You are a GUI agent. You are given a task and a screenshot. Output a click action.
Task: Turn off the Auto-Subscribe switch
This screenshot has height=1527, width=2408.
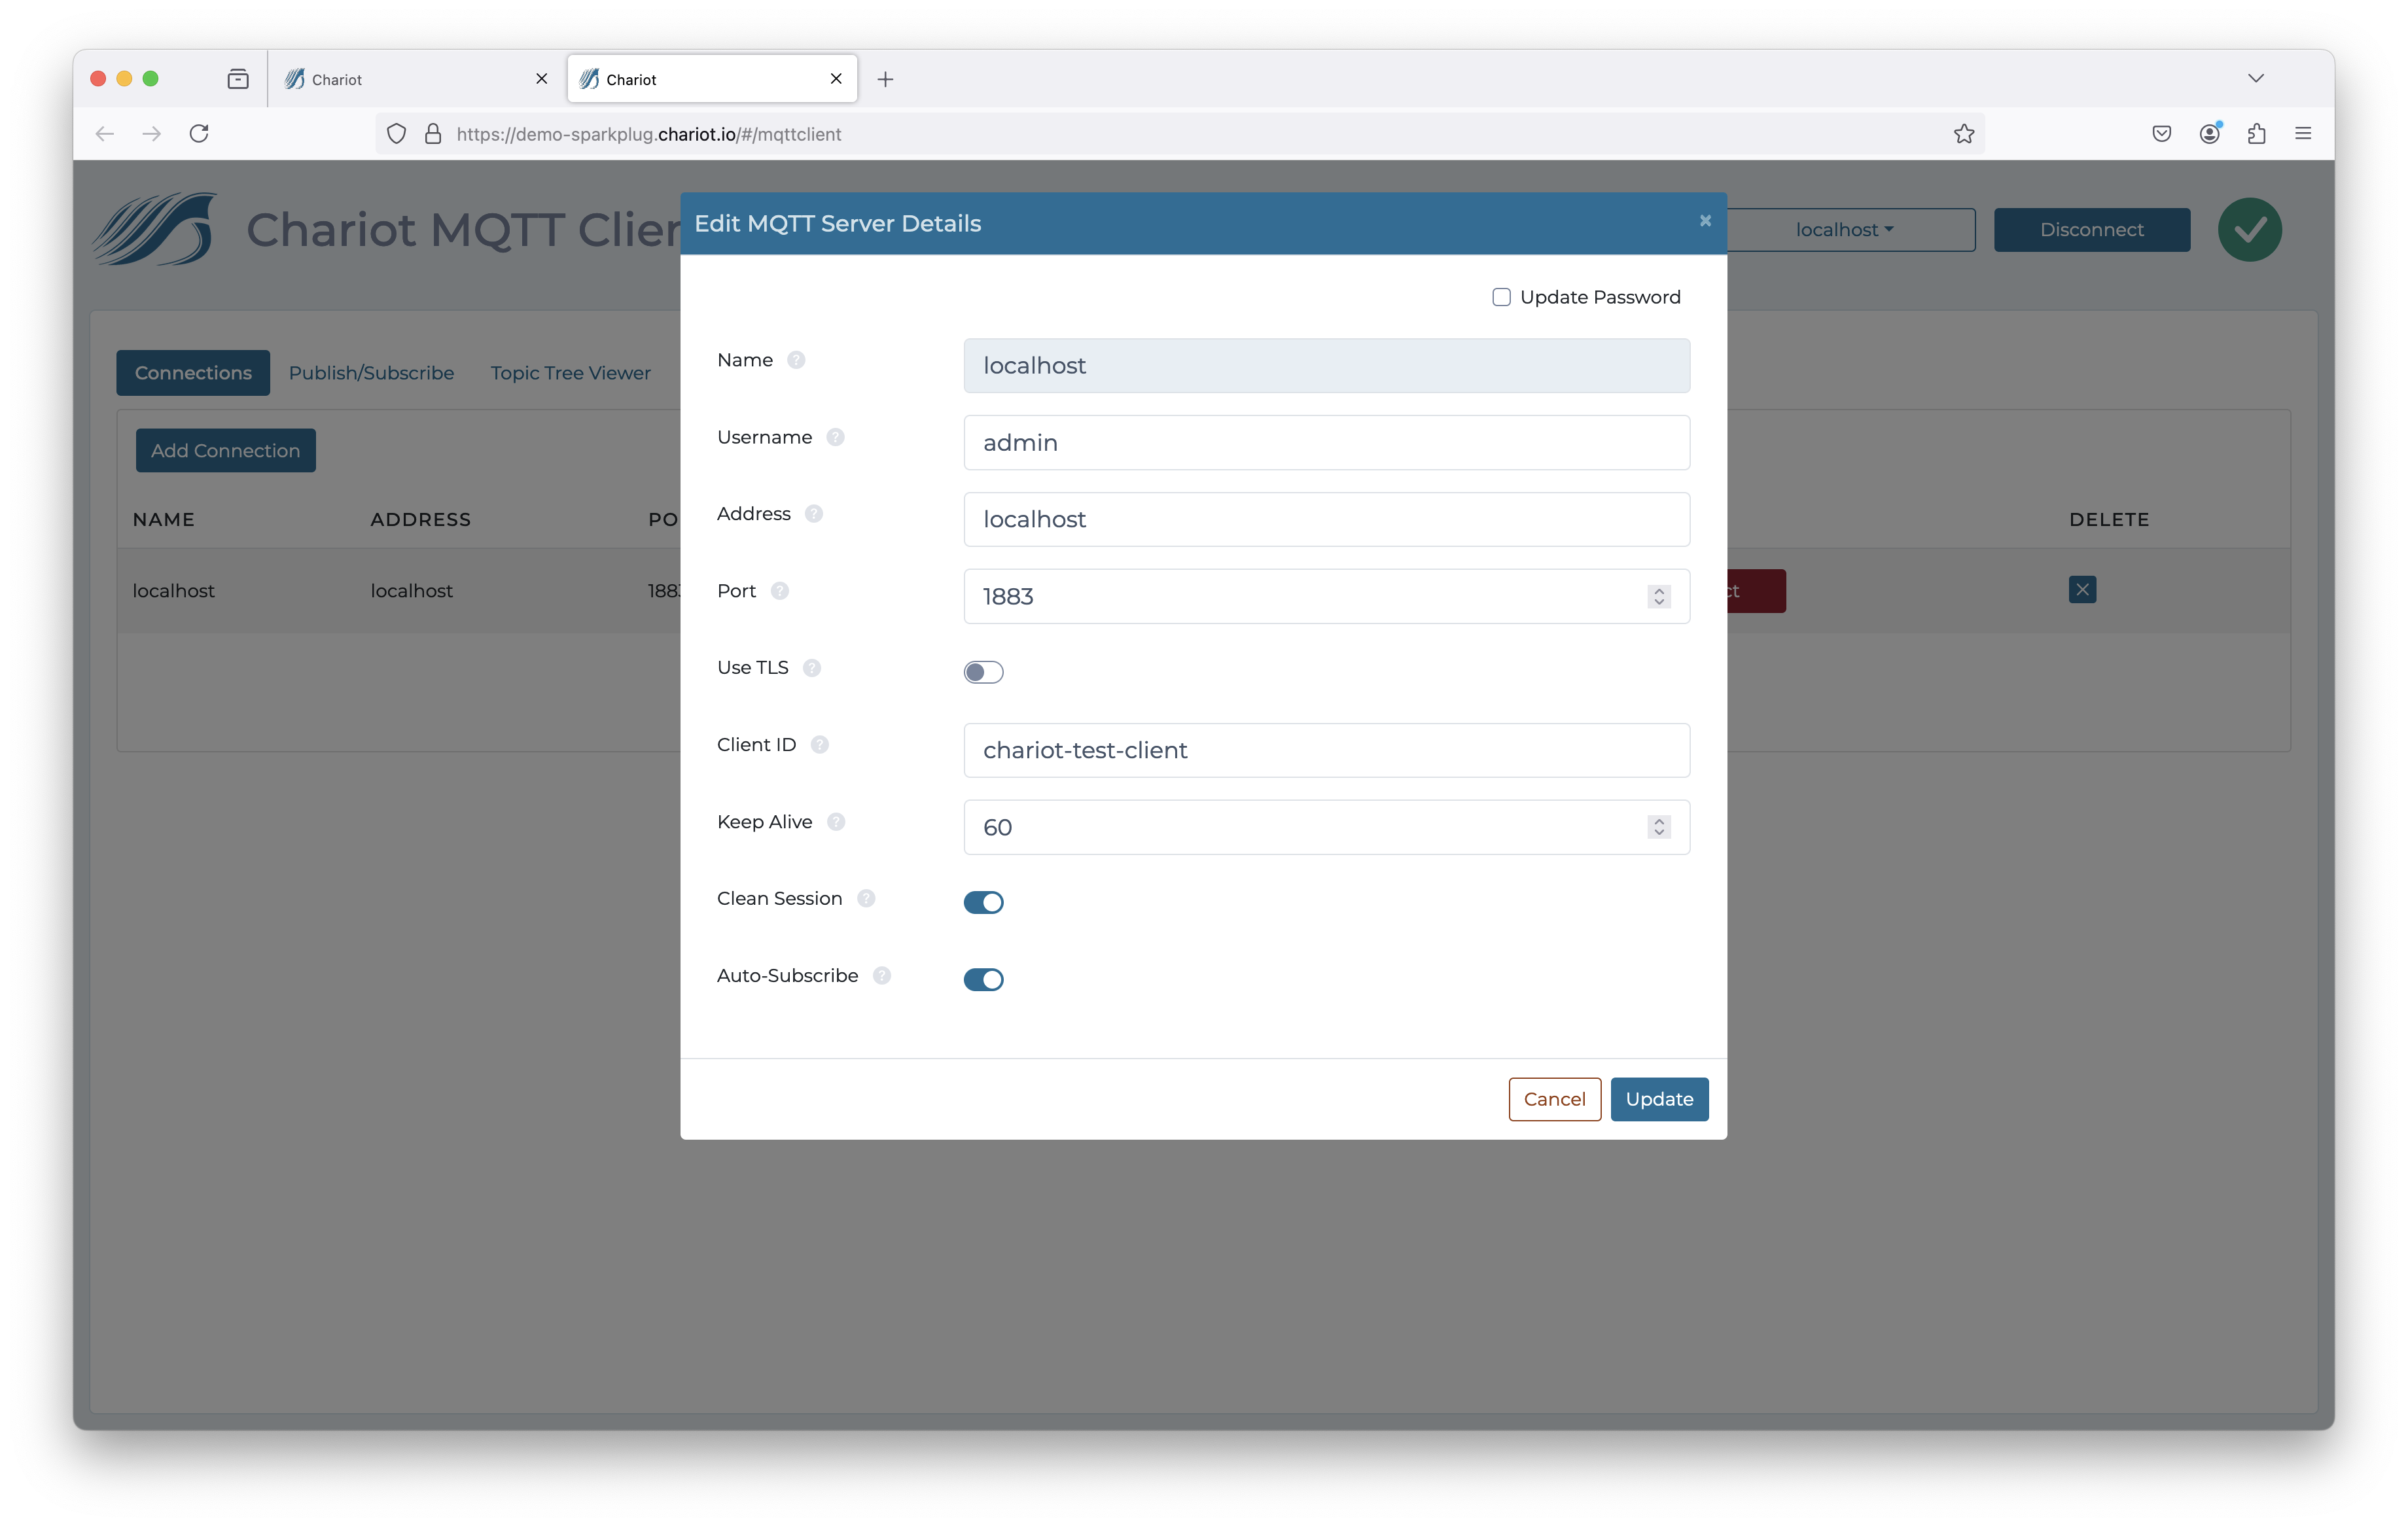tap(983, 980)
